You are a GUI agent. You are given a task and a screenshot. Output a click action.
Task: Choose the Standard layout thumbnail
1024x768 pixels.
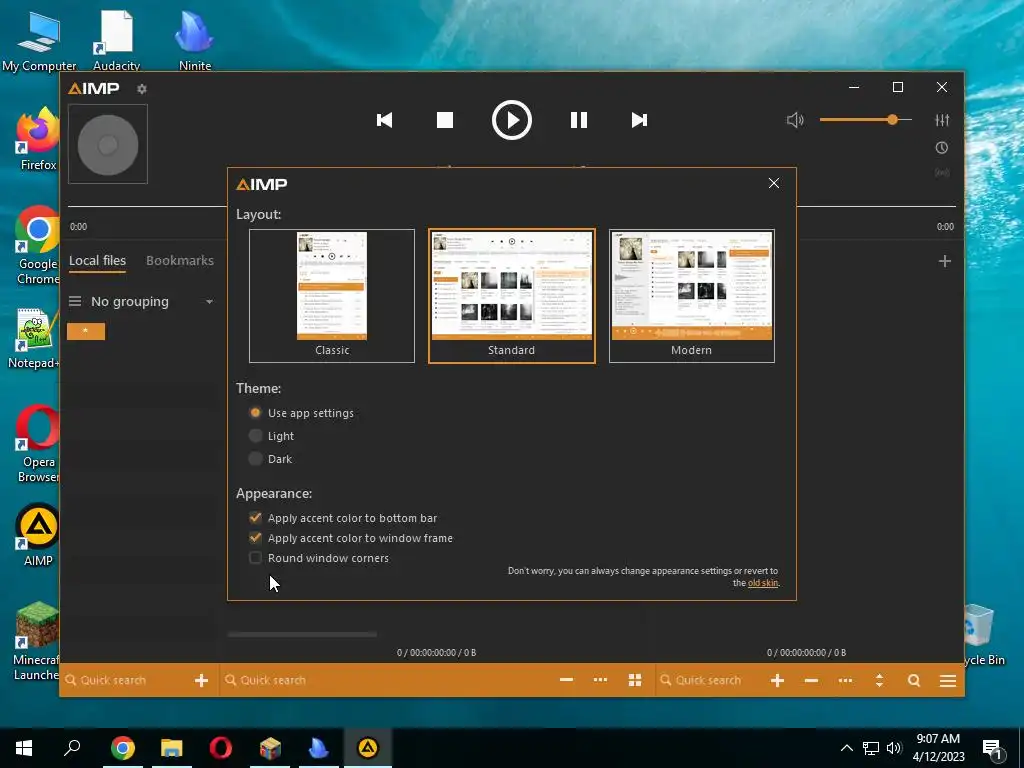coord(511,296)
